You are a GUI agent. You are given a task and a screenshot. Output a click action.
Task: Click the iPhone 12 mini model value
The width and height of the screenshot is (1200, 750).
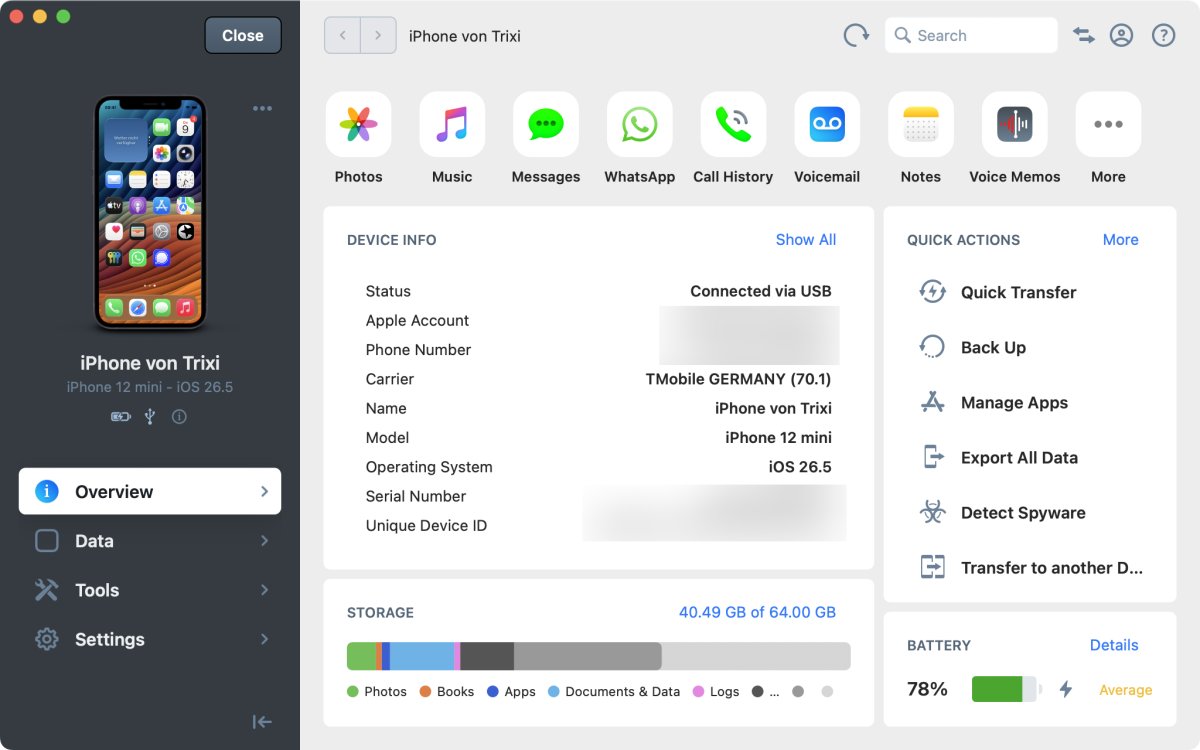(x=779, y=437)
